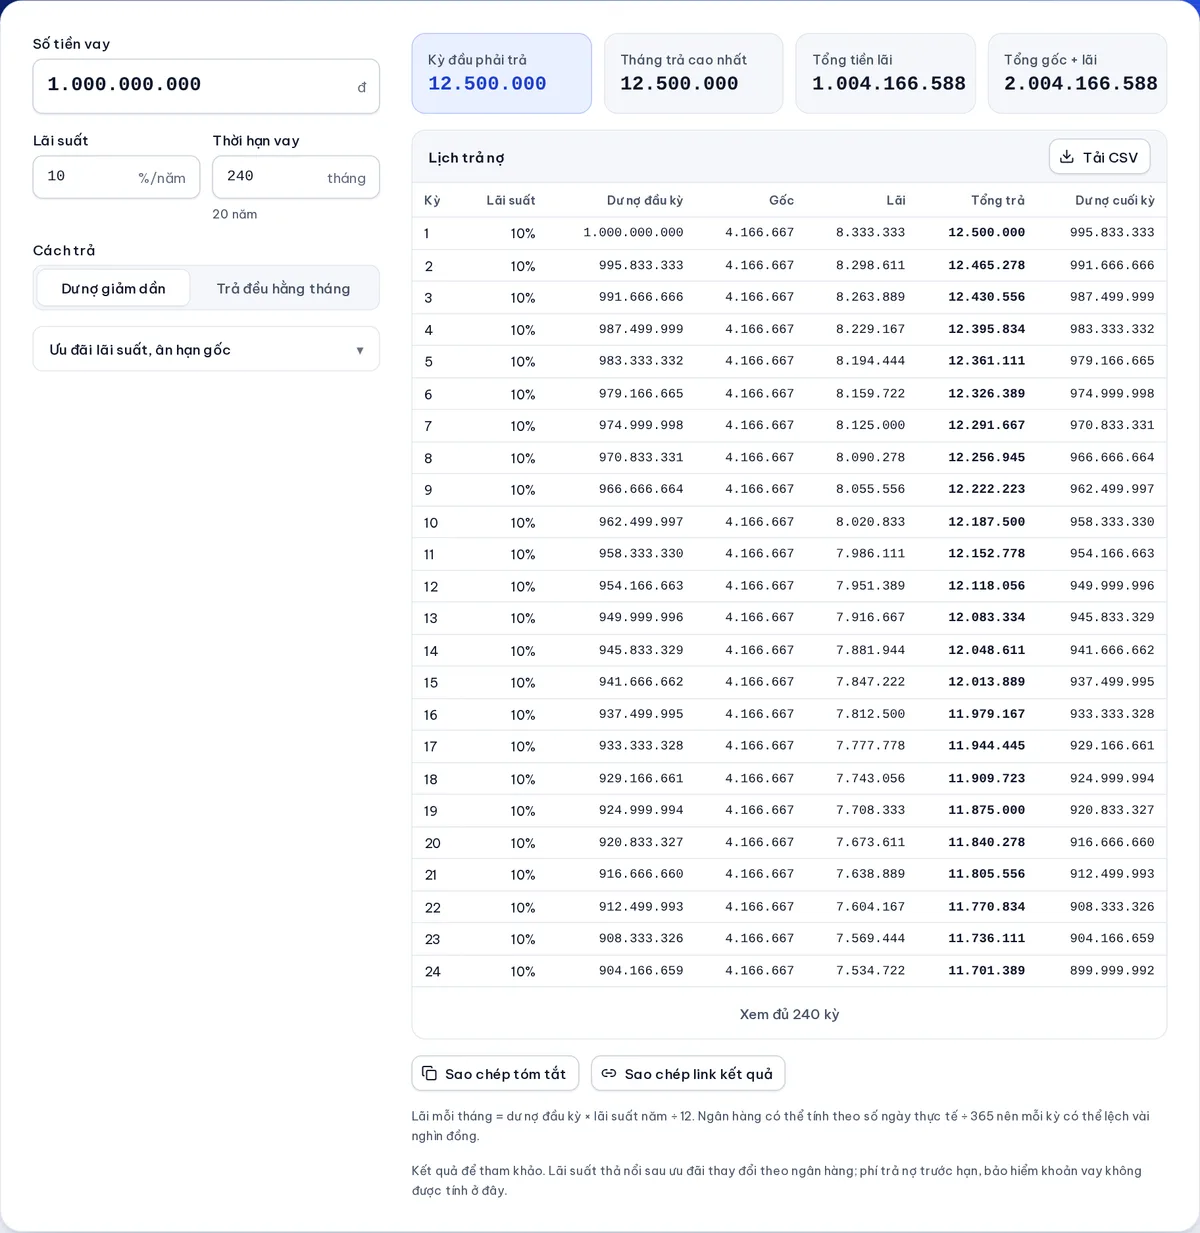This screenshot has width=1200, height=1233.
Task: Click total payment 12.291.667 in period 7
Action: [x=986, y=425]
